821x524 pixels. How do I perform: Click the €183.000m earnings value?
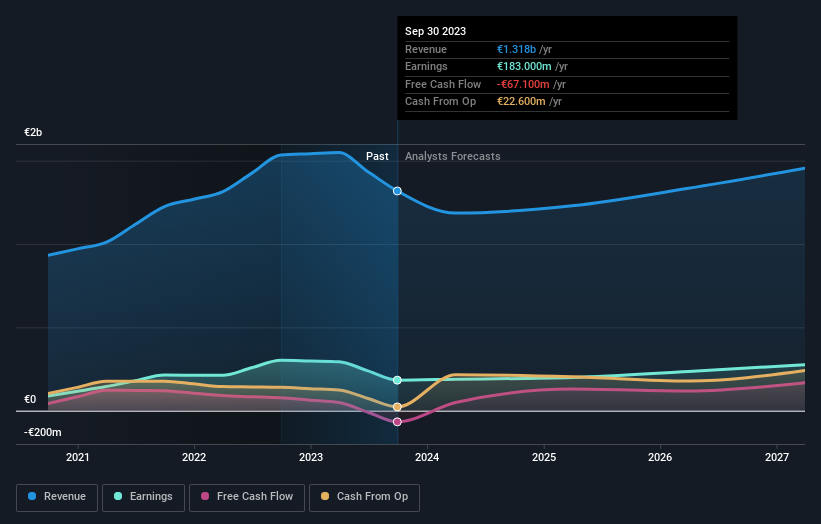[524, 66]
